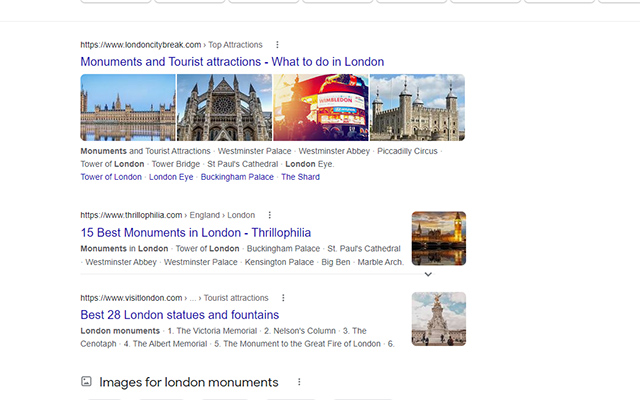The image size is (640, 400).
Task: Click the londoncitybreak.com URL breadcrumb
Action: [x=171, y=44]
